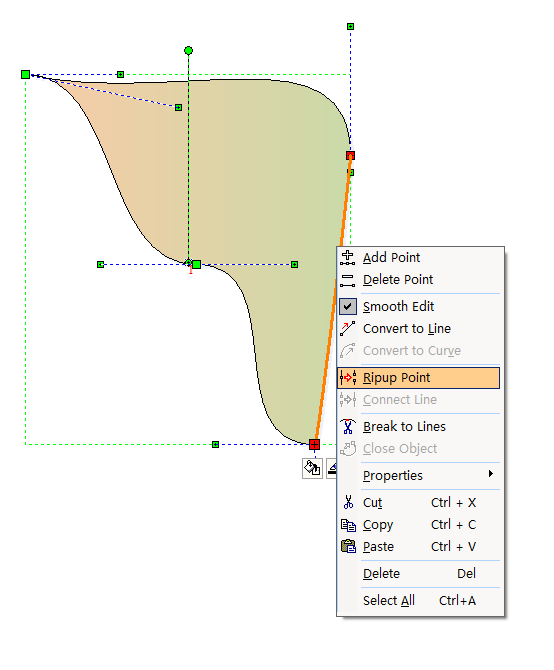Select the red node at shape bottom
The image size is (554, 670).
pyautogui.click(x=314, y=444)
